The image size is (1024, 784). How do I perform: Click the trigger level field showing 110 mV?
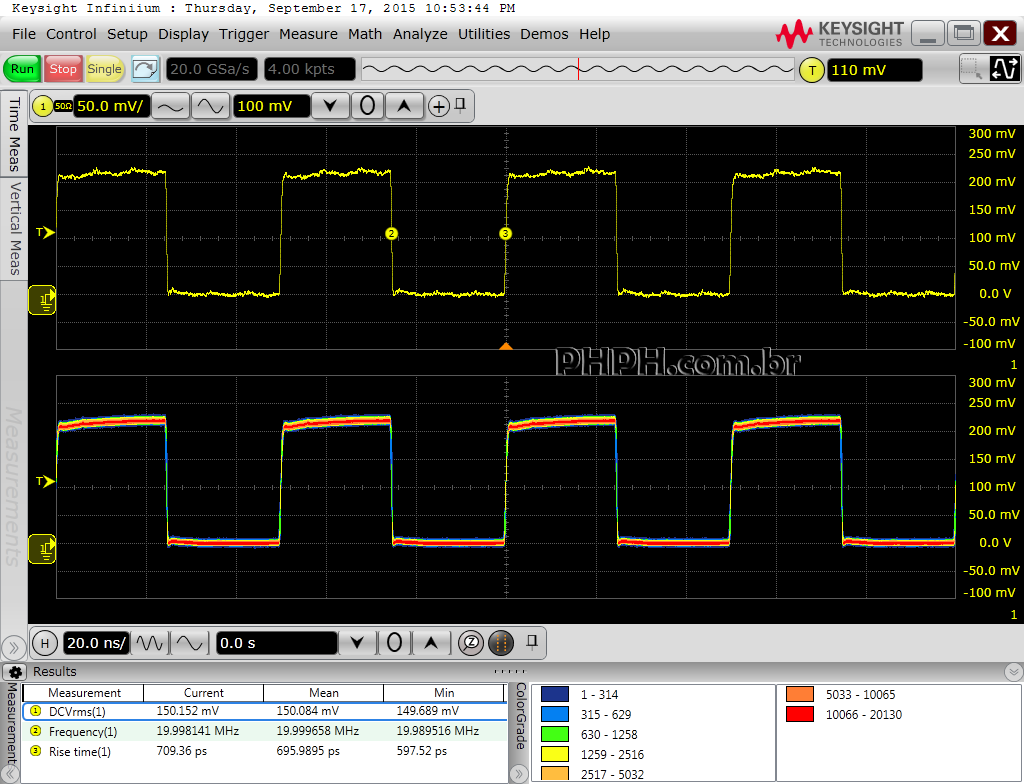coord(874,70)
